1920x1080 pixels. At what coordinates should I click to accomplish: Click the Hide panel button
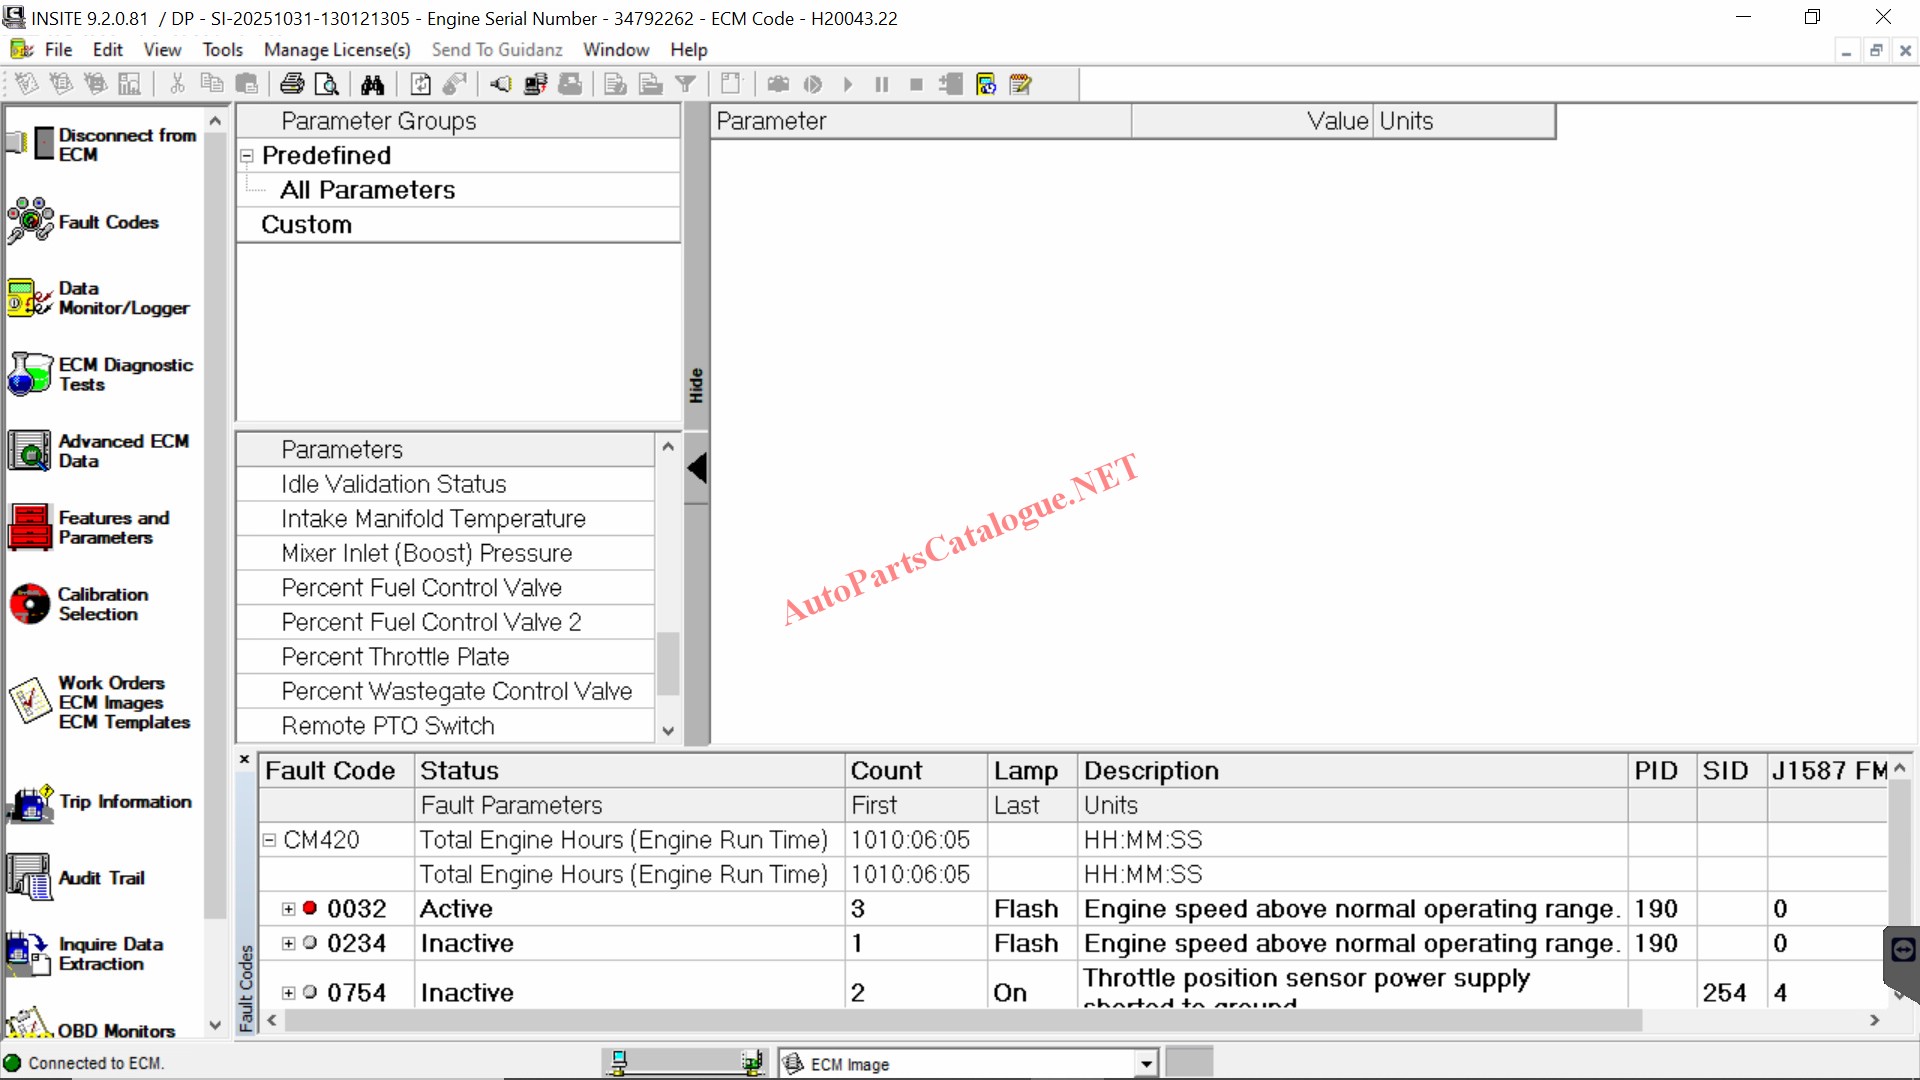pyautogui.click(x=696, y=386)
